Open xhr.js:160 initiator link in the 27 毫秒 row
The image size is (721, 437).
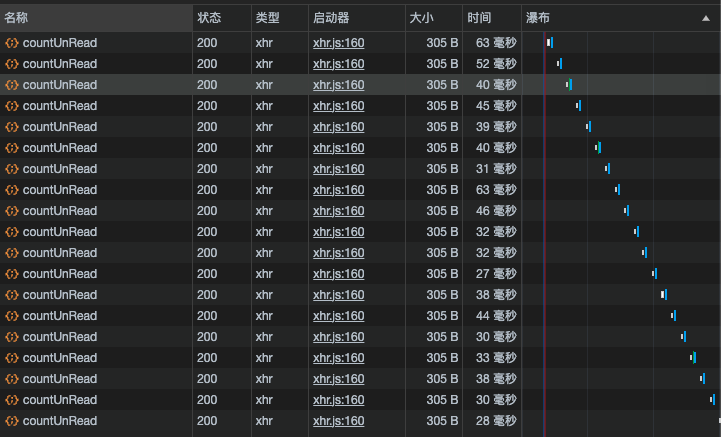[x=338, y=274]
